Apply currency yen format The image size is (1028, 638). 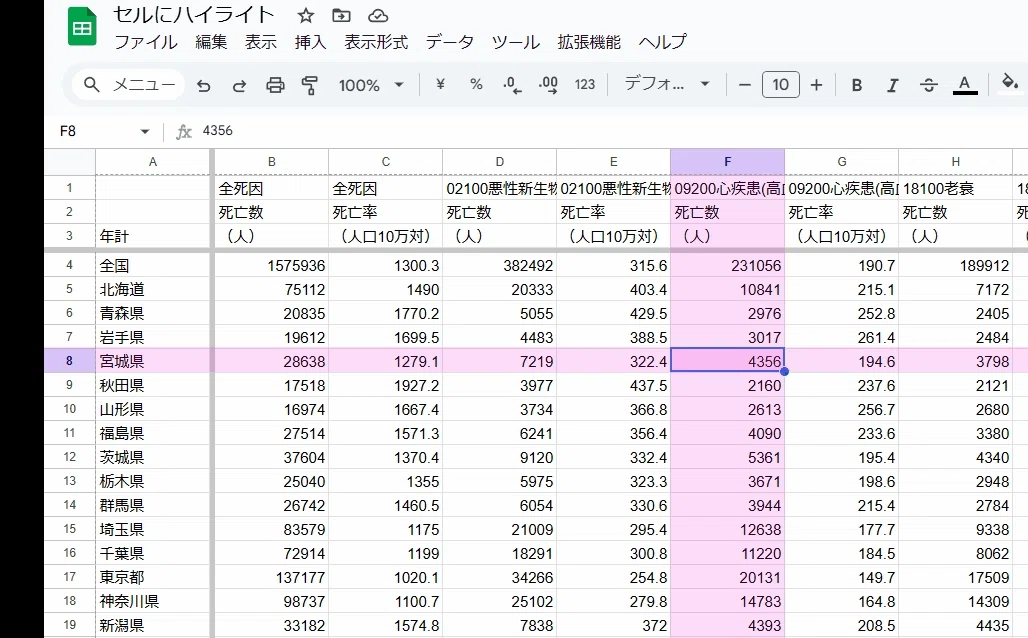(441, 84)
